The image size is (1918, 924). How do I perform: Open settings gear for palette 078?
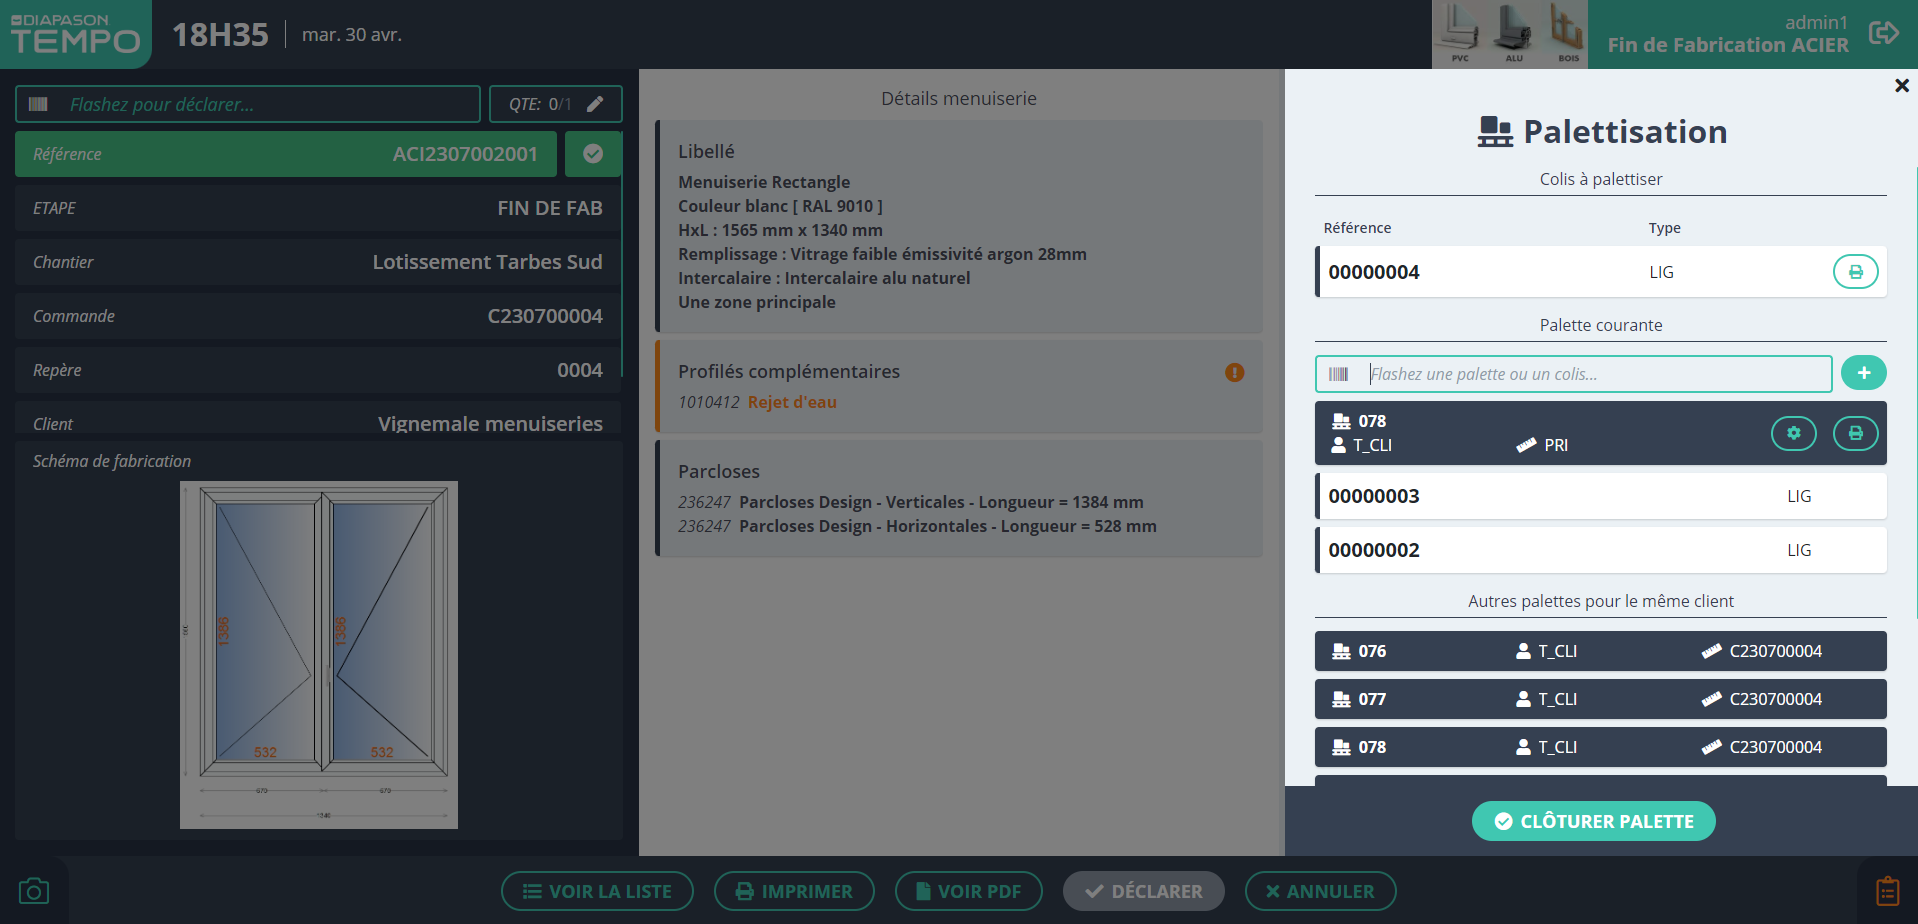pos(1793,434)
